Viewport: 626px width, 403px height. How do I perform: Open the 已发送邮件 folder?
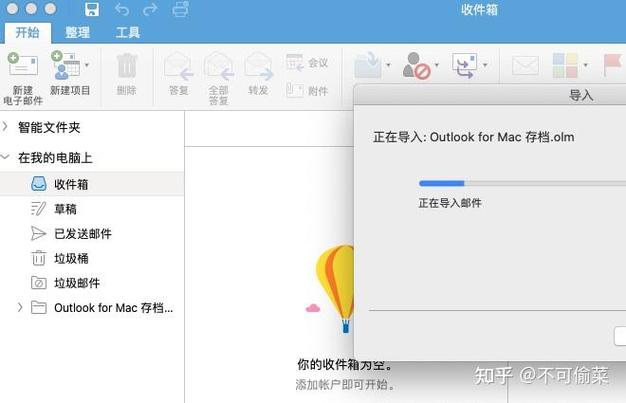(x=92, y=234)
